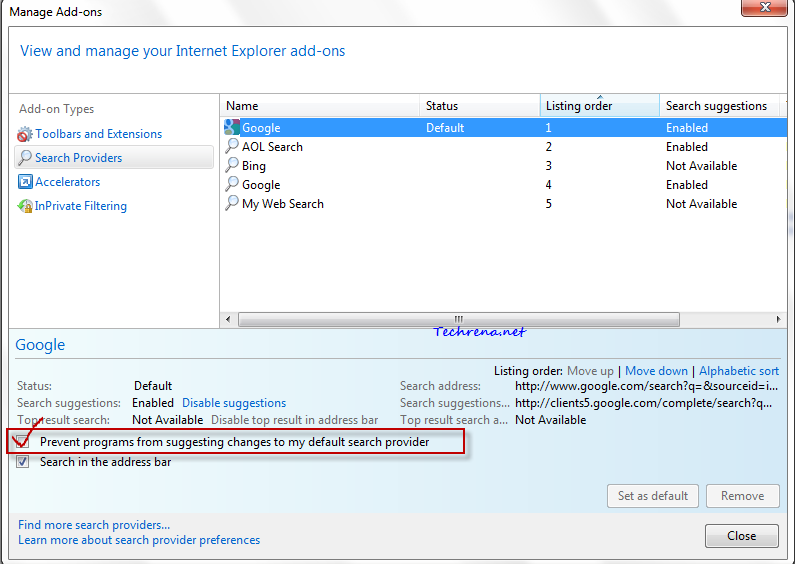Click the scrollbar left arrow
795x564 pixels.
pos(228,319)
